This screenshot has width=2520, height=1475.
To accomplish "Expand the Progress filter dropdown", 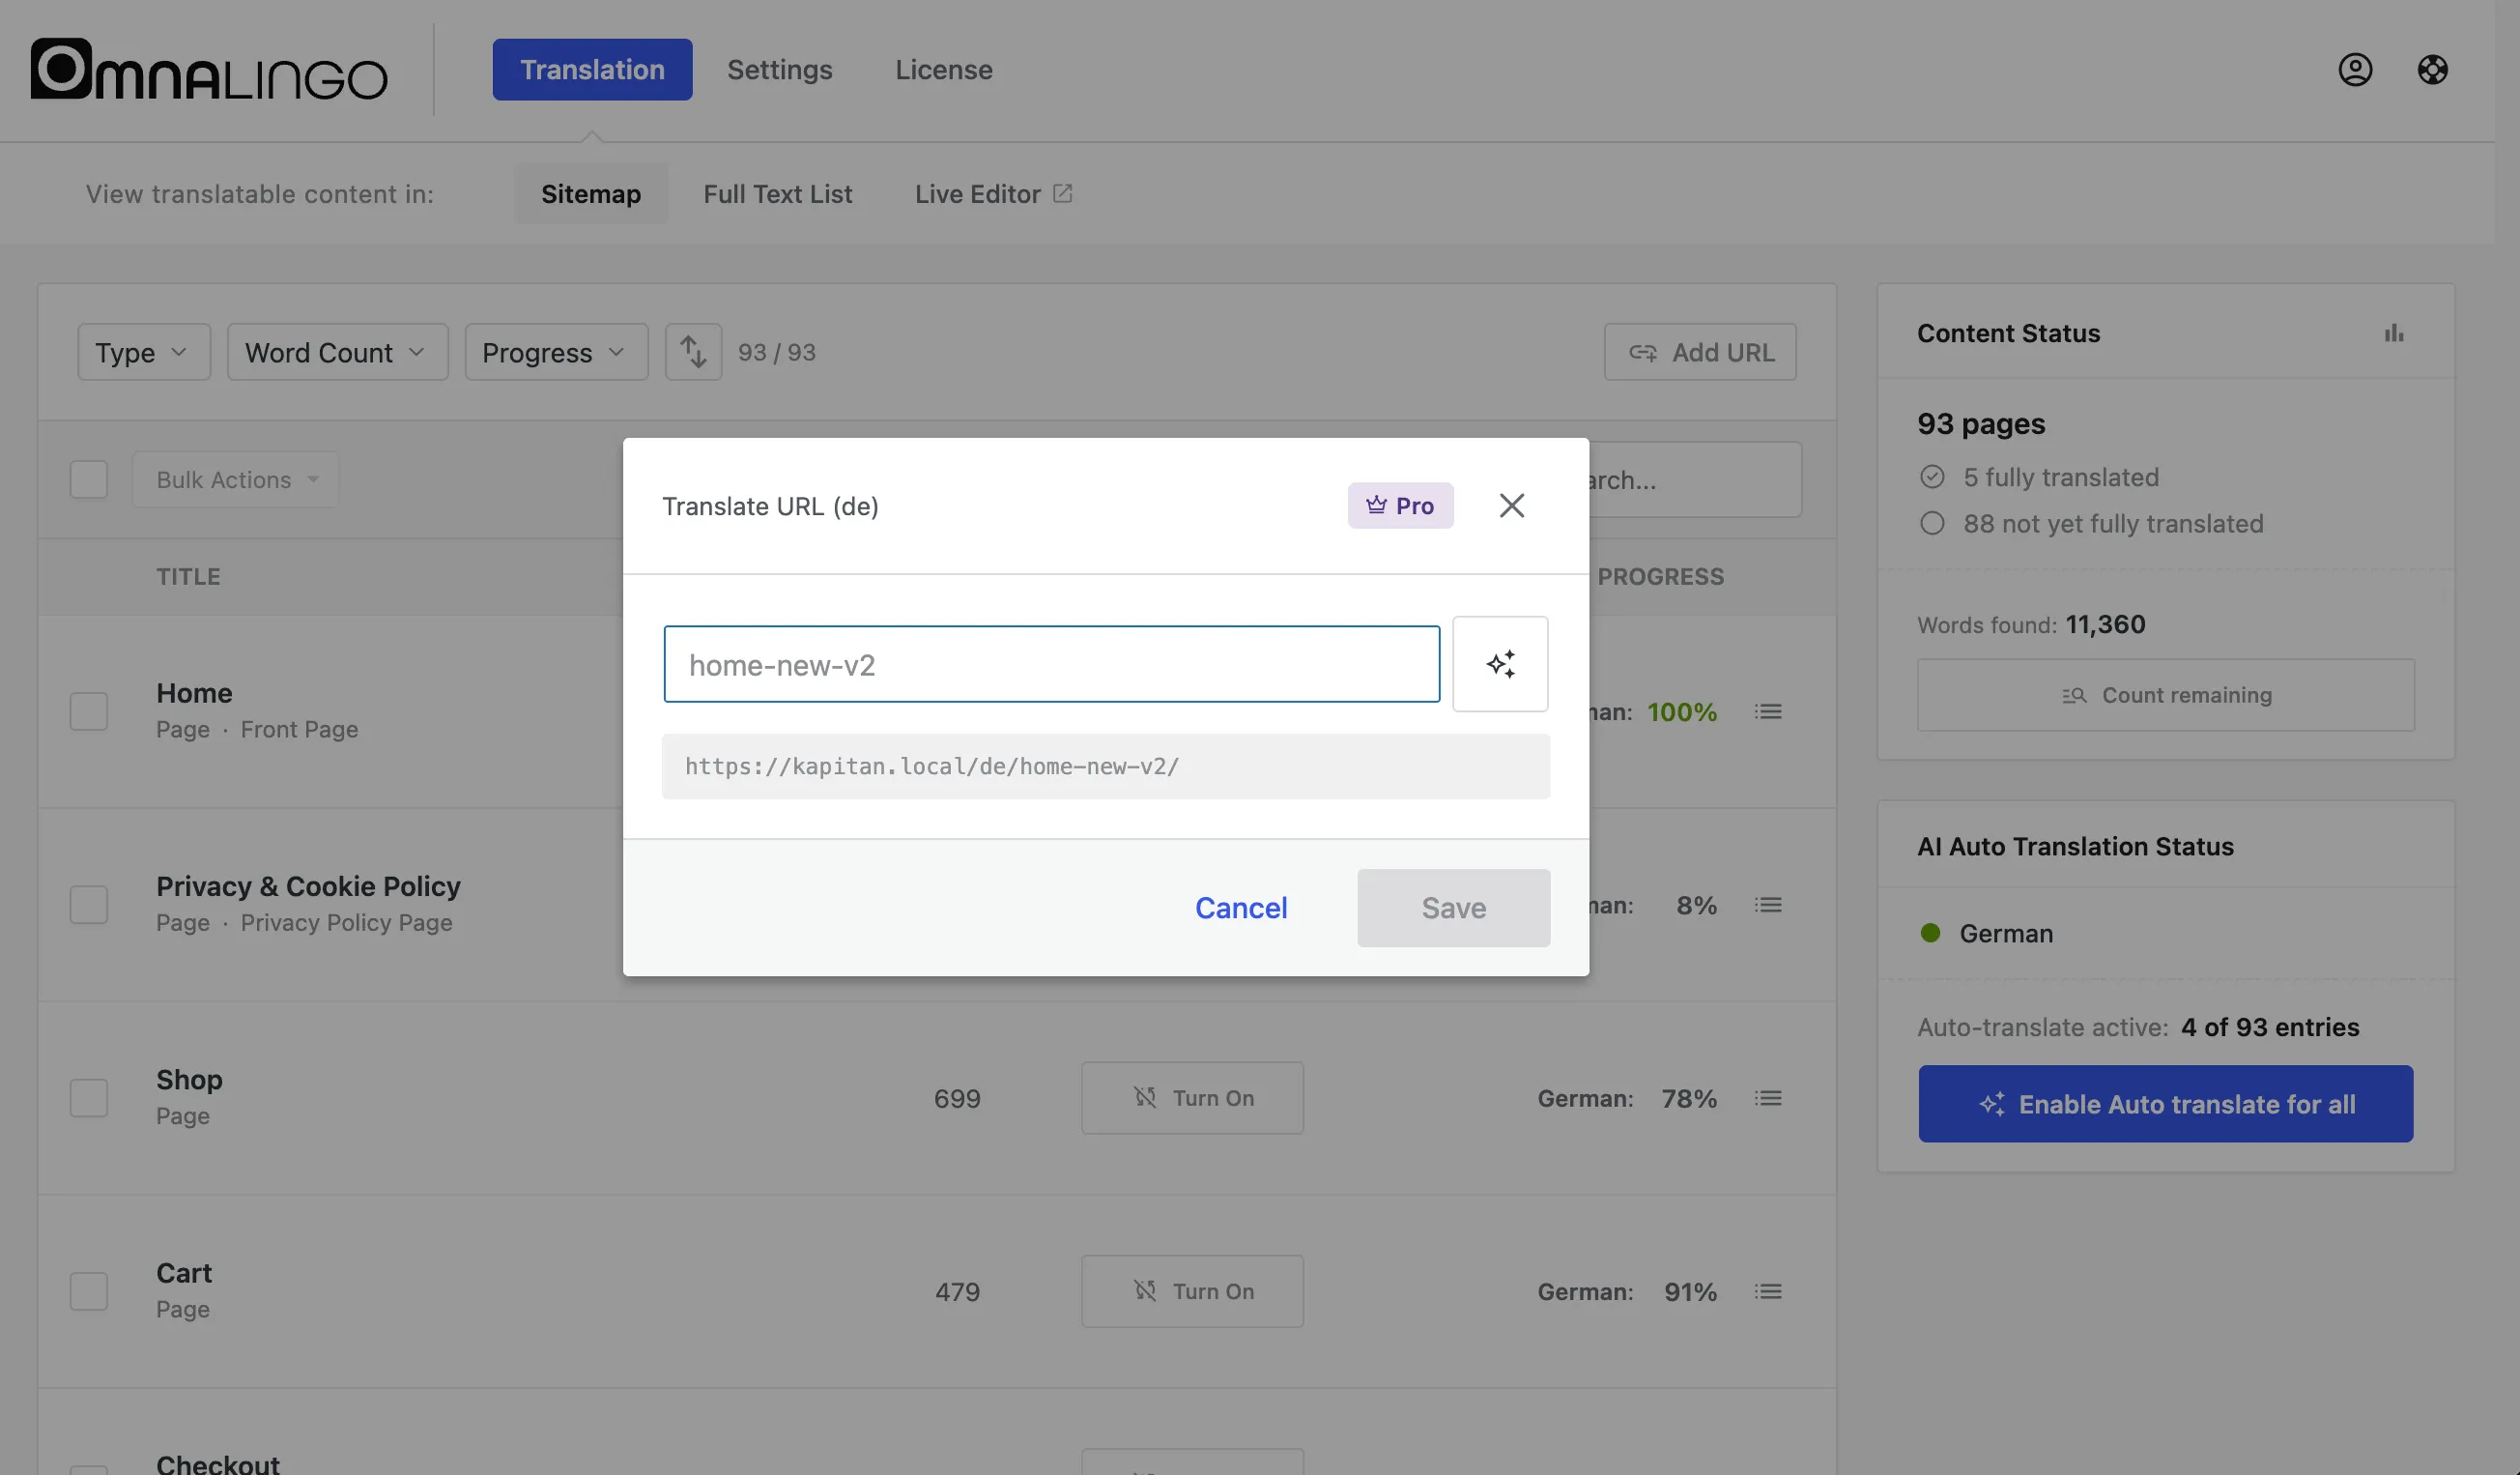I will 556,352.
